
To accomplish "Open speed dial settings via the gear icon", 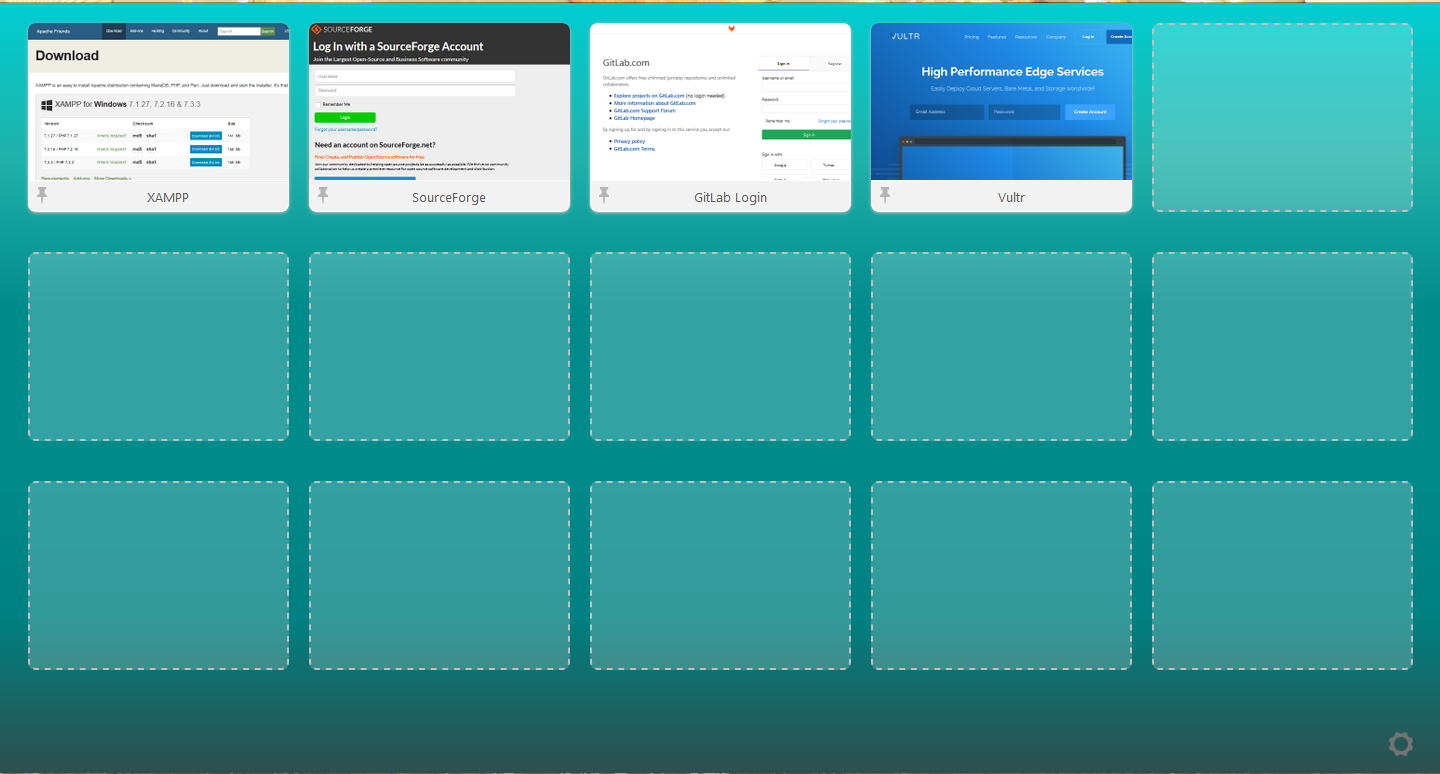I will click(x=1400, y=744).
